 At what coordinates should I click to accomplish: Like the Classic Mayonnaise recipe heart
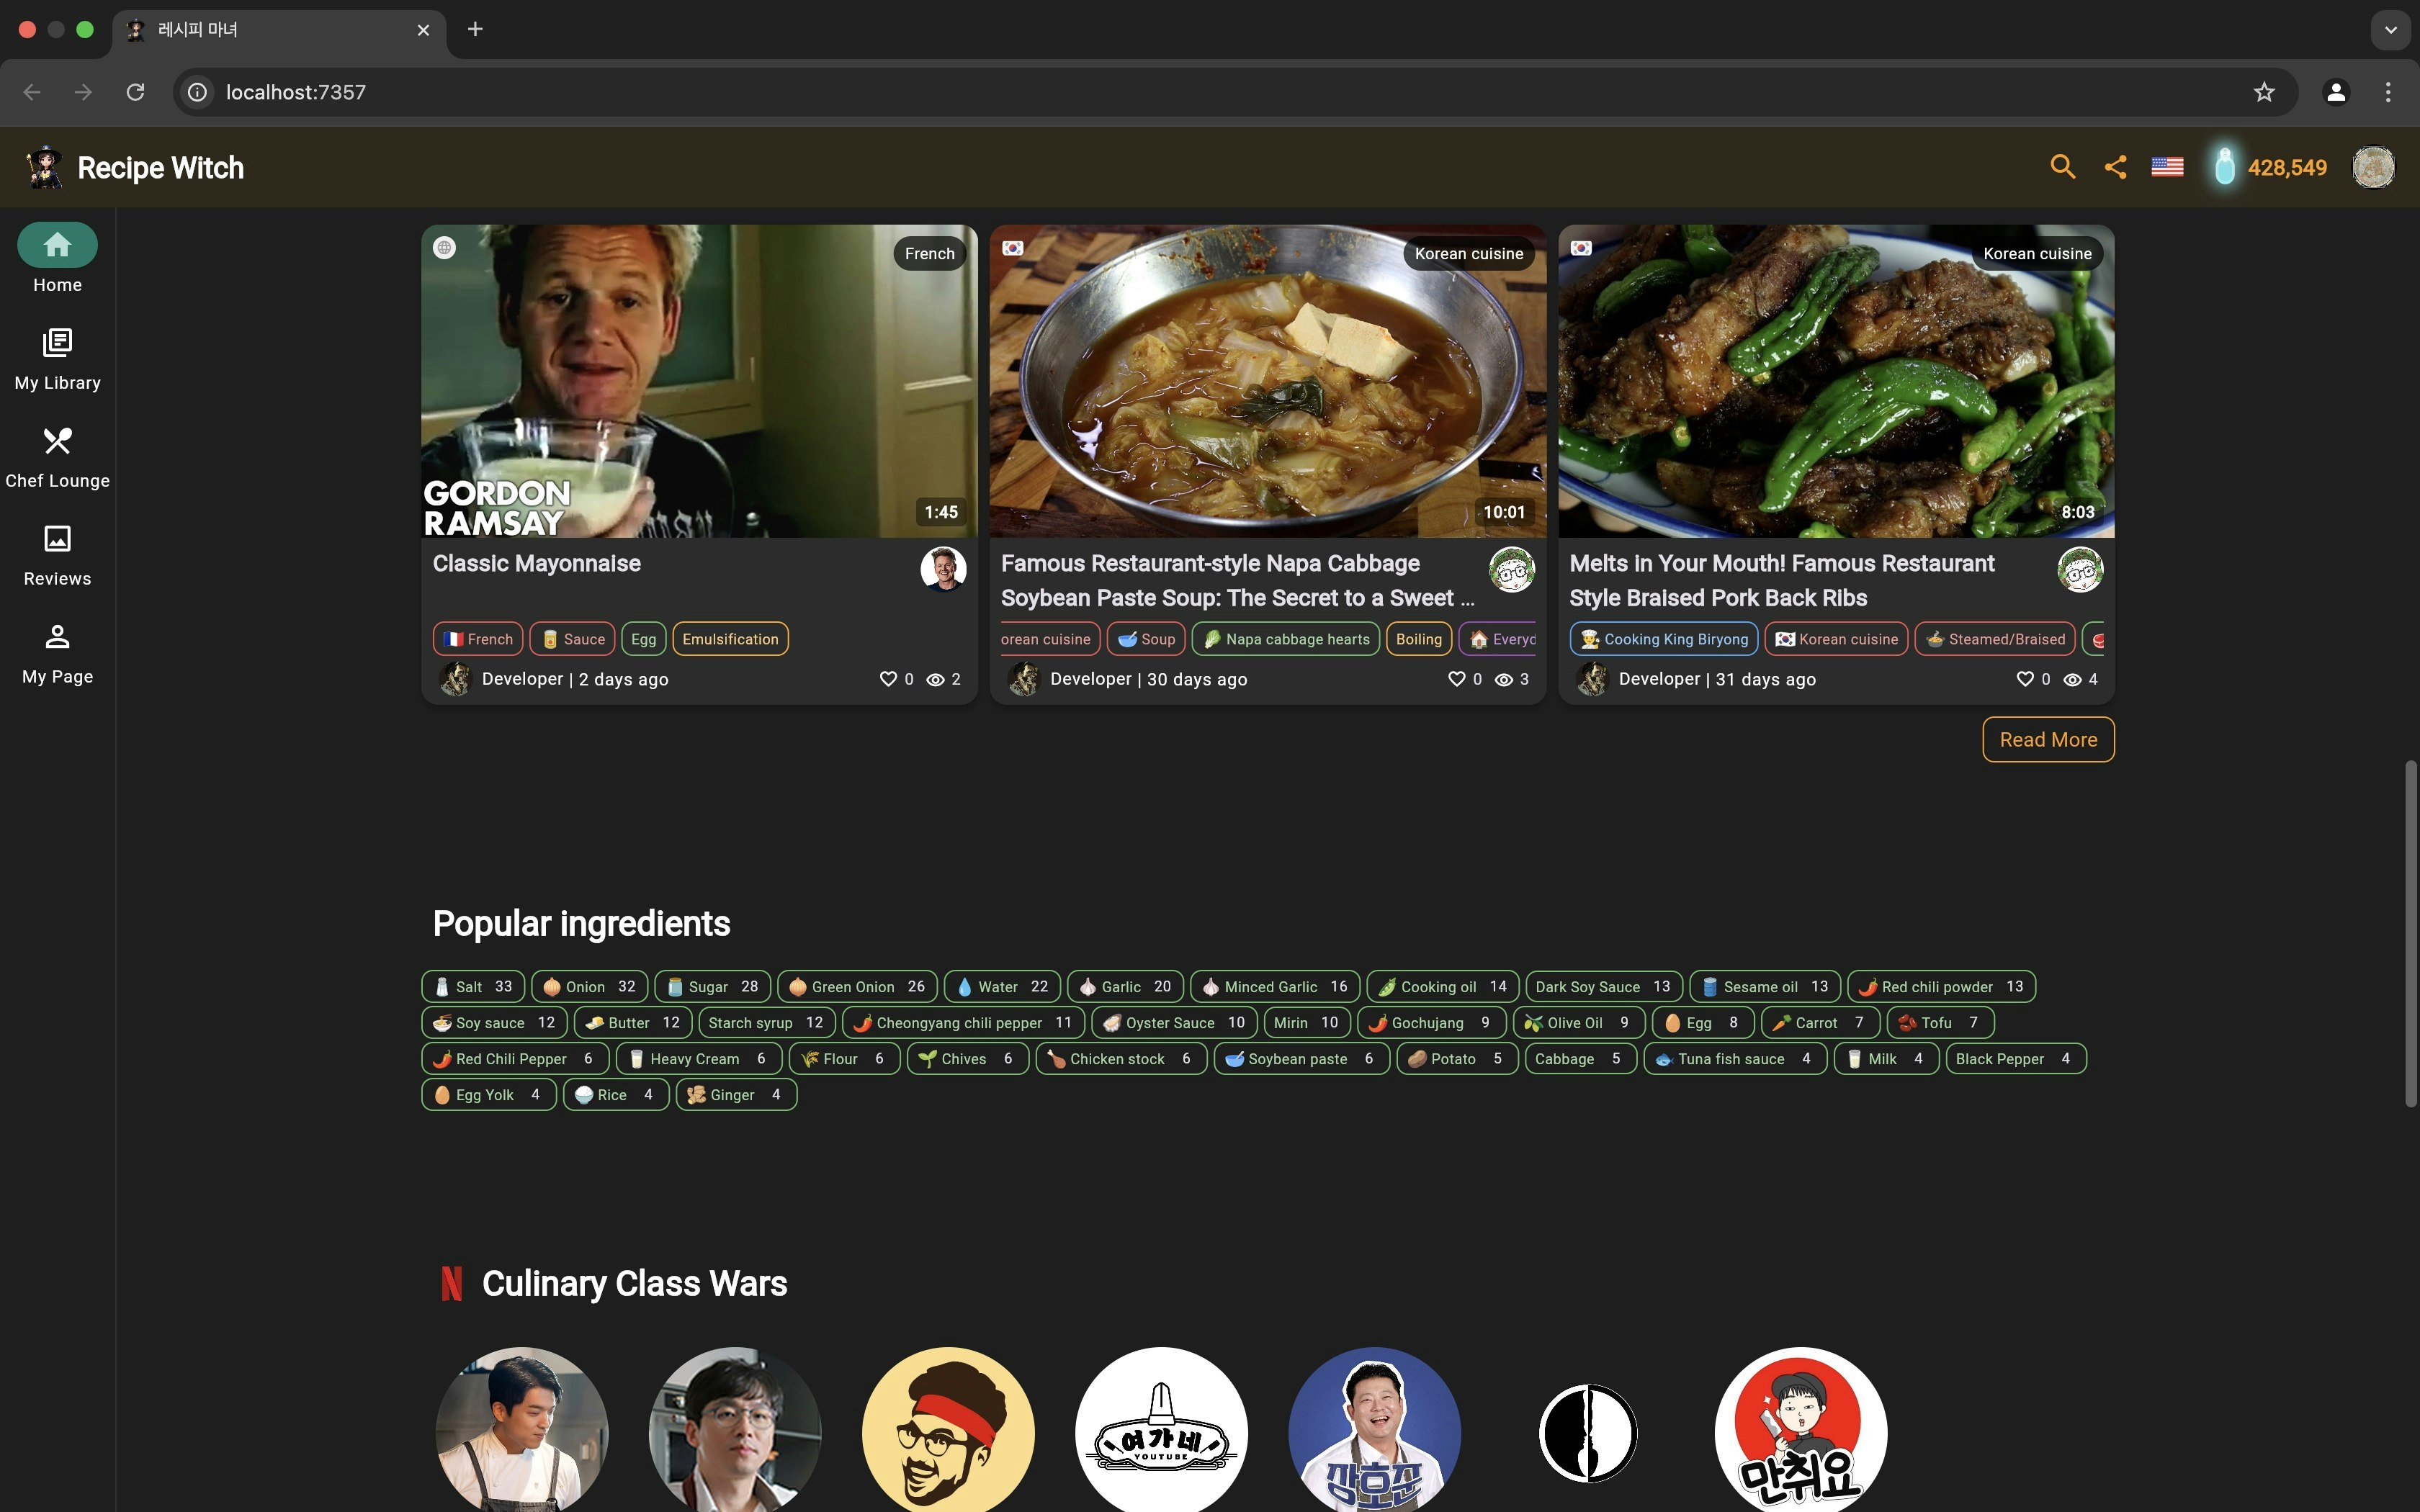click(x=887, y=679)
